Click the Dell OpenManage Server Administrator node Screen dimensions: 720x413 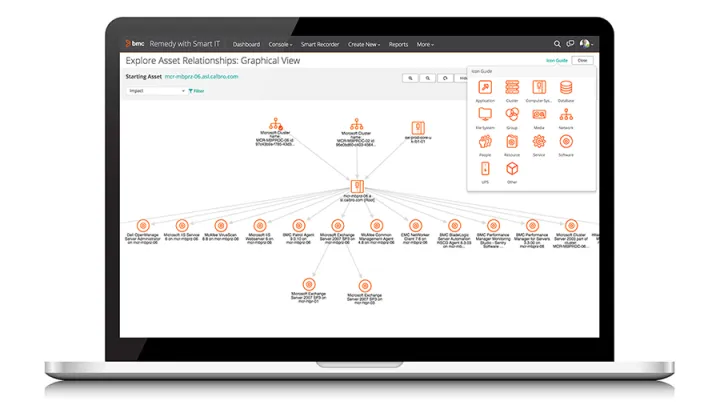(x=142, y=224)
